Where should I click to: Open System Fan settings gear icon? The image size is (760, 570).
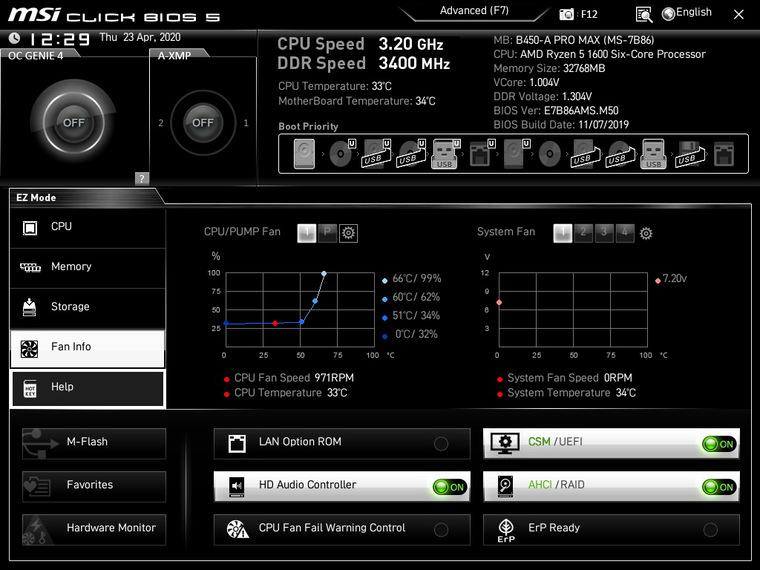coord(646,234)
